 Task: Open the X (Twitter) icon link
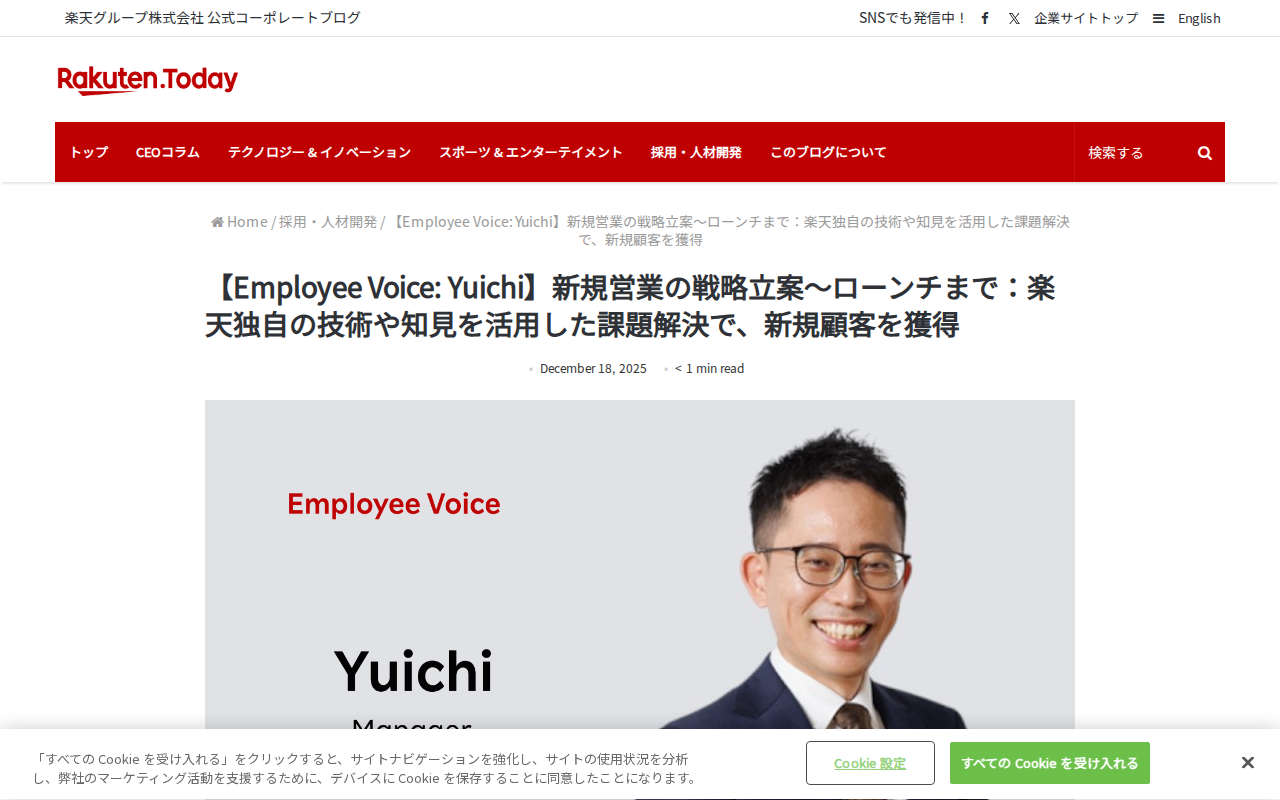1014,18
